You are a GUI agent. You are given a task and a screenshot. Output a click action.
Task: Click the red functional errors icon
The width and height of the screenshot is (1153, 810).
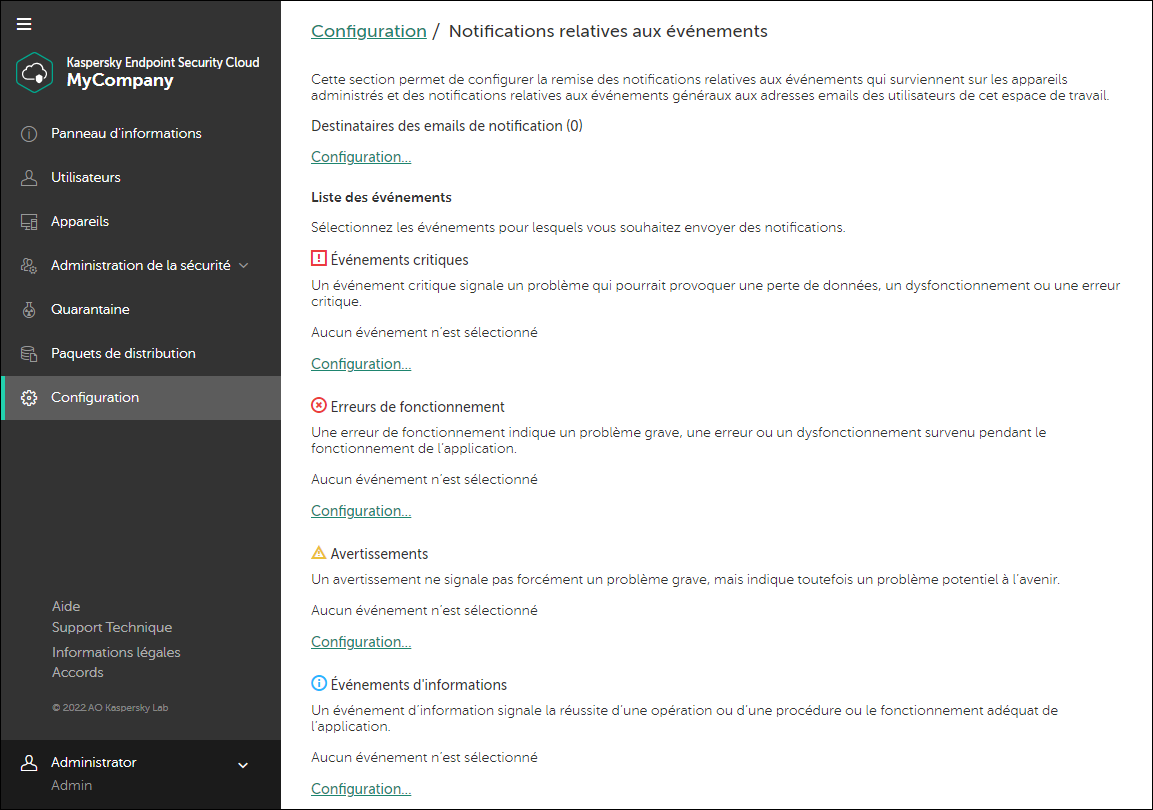click(x=318, y=405)
